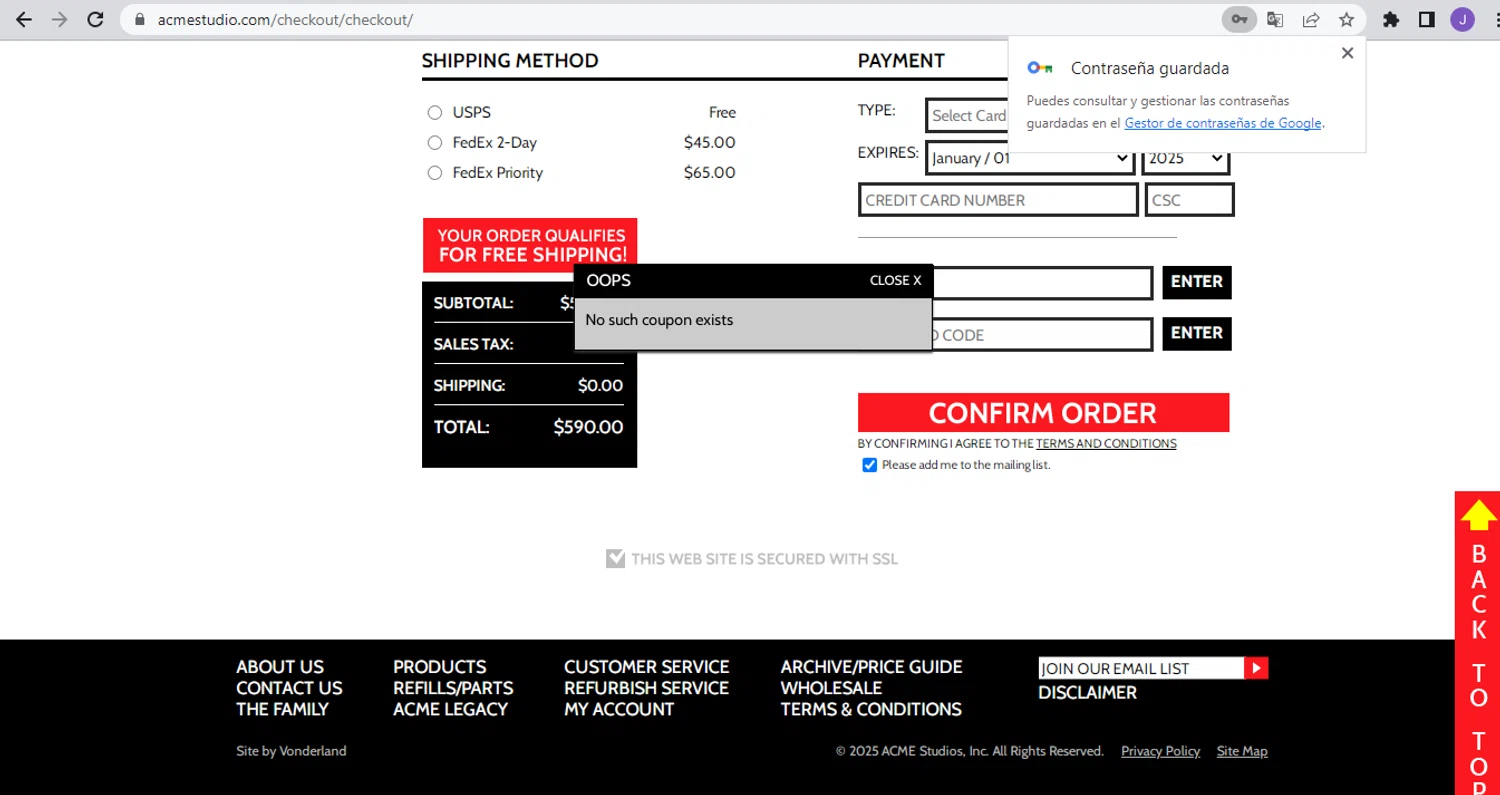Click the $45.00 FedEx 2-Day price
Screen dimensions: 1500x795
click(x=709, y=143)
